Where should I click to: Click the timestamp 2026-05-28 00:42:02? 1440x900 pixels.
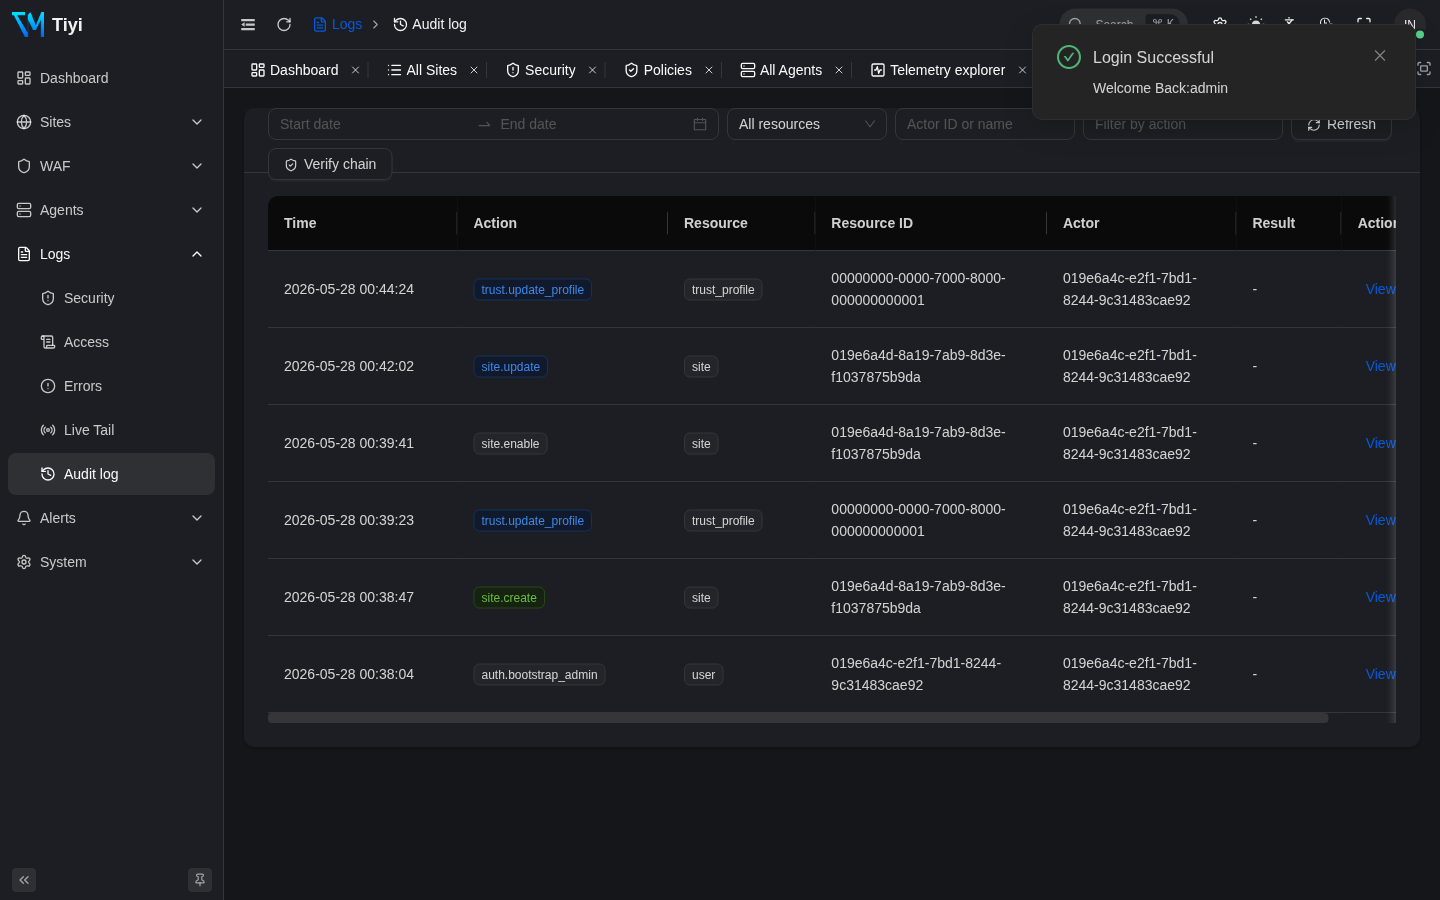pos(349,366)
